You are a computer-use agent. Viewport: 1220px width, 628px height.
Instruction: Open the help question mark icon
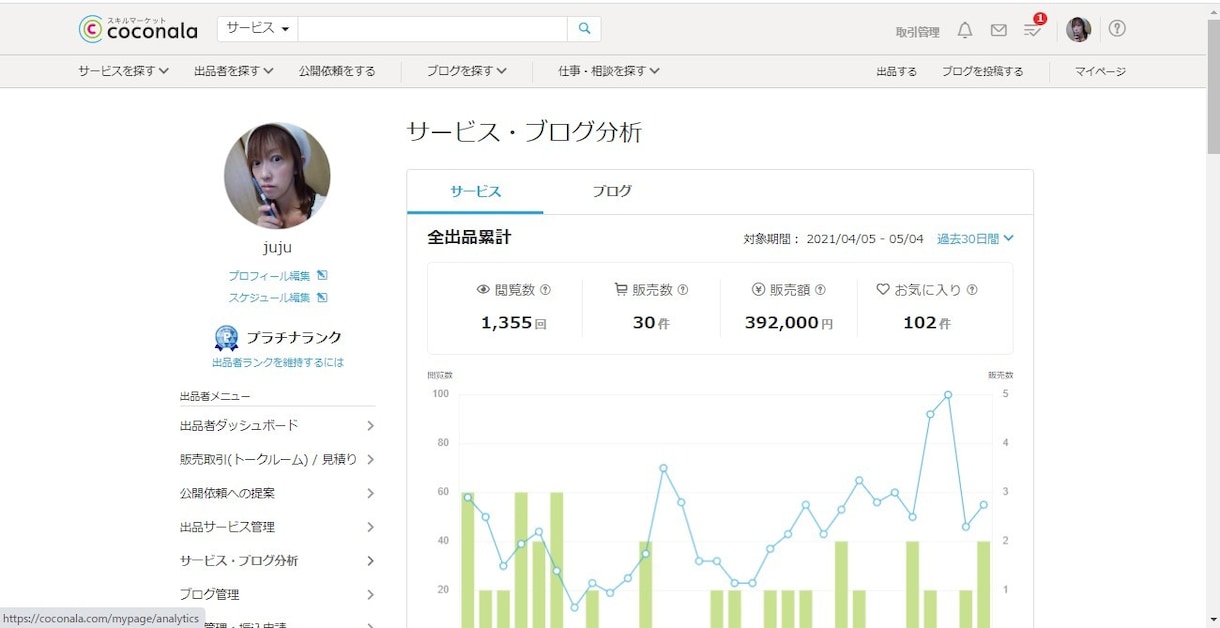click(1117, 28)
